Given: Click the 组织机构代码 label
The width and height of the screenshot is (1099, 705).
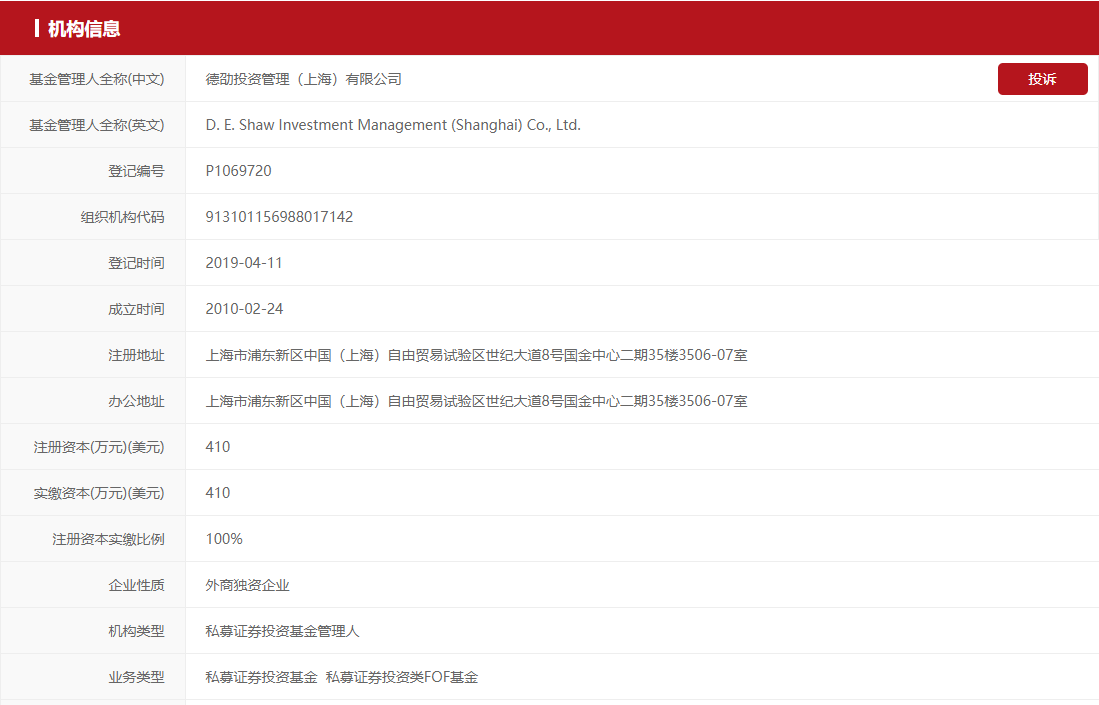Looking at the screenshot, I should [123, 217].
